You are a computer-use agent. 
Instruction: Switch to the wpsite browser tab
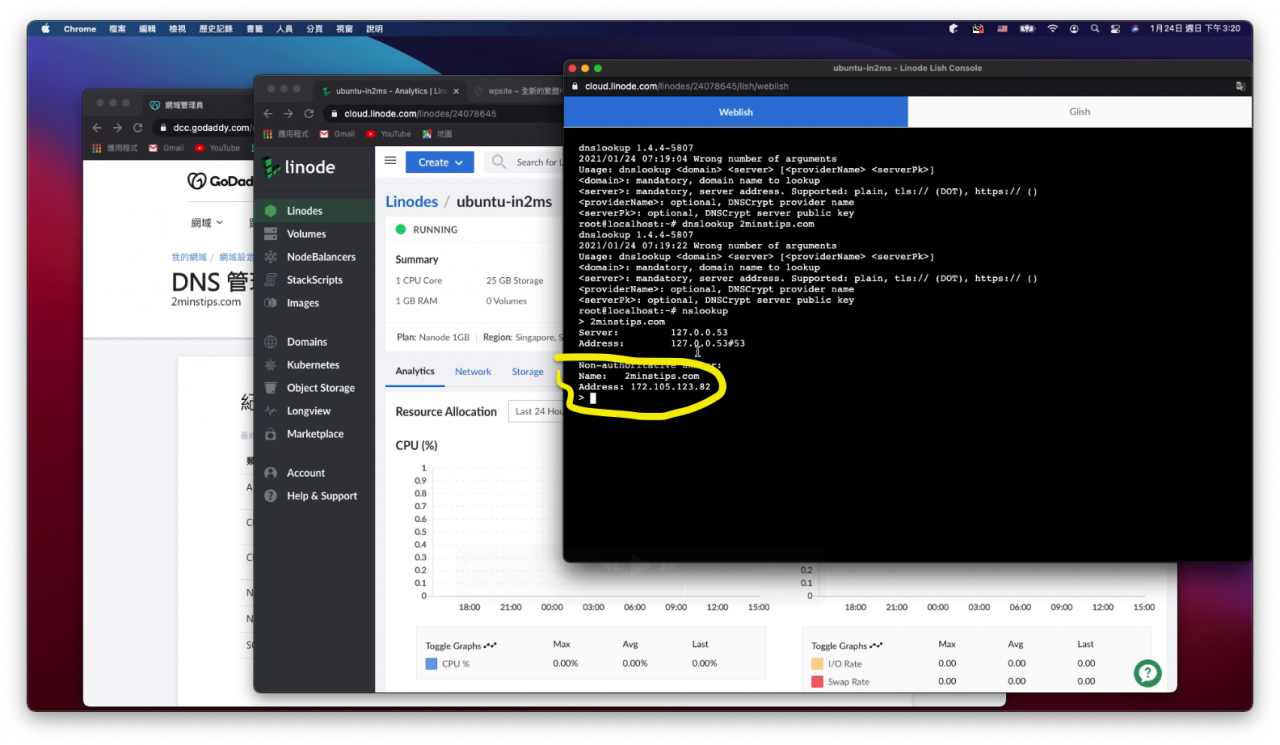517,90
